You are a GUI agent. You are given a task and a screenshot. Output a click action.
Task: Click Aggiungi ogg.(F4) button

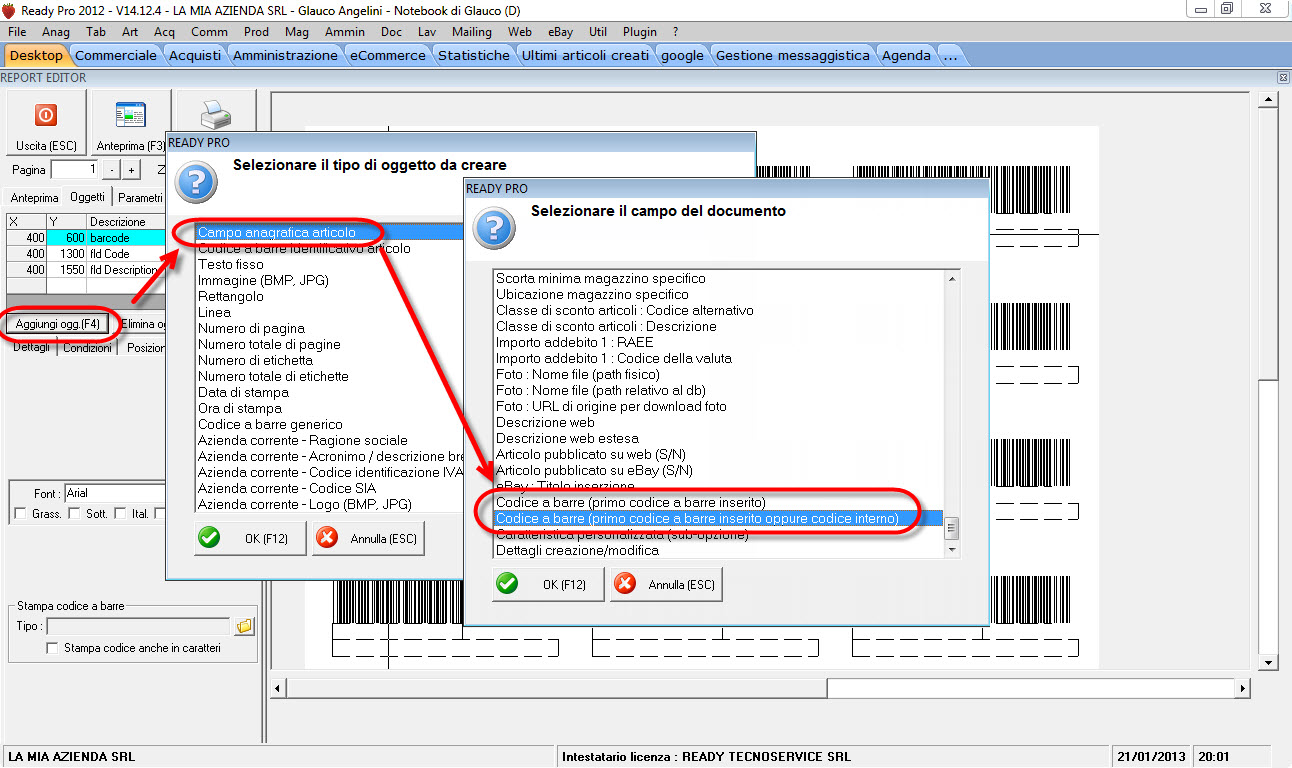[58, 324]
